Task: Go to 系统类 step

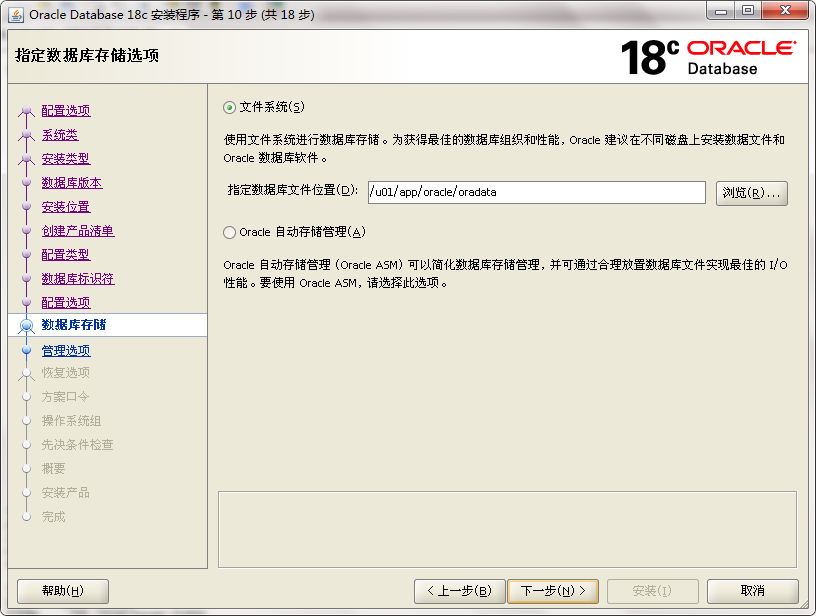Action: click(x=60, y=135)
